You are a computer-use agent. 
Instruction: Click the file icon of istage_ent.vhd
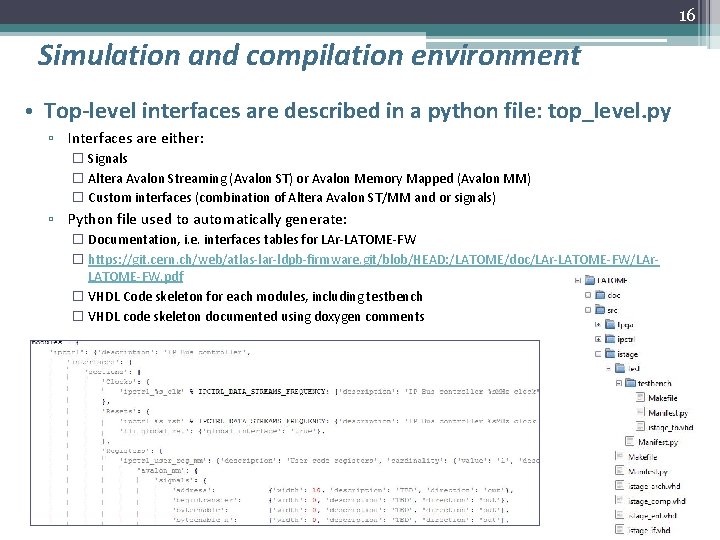pyautogui.click(x=620, y=515)
